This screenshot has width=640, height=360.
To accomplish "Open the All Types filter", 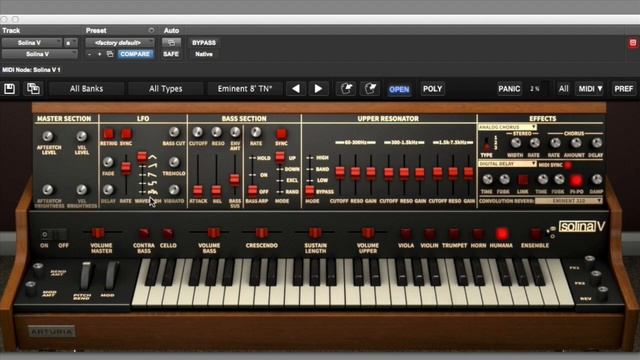I will (x=165, y=89).
